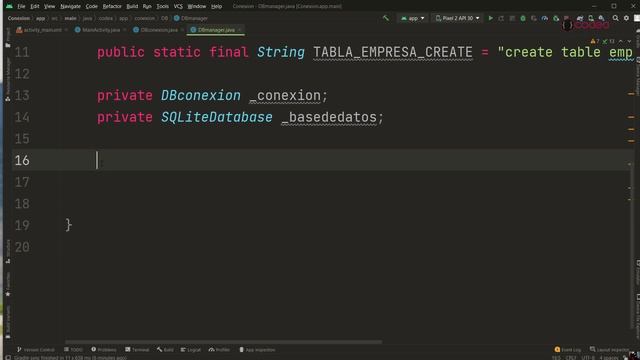Select the DBmanager.java editor tab

(x=216, y=30)
